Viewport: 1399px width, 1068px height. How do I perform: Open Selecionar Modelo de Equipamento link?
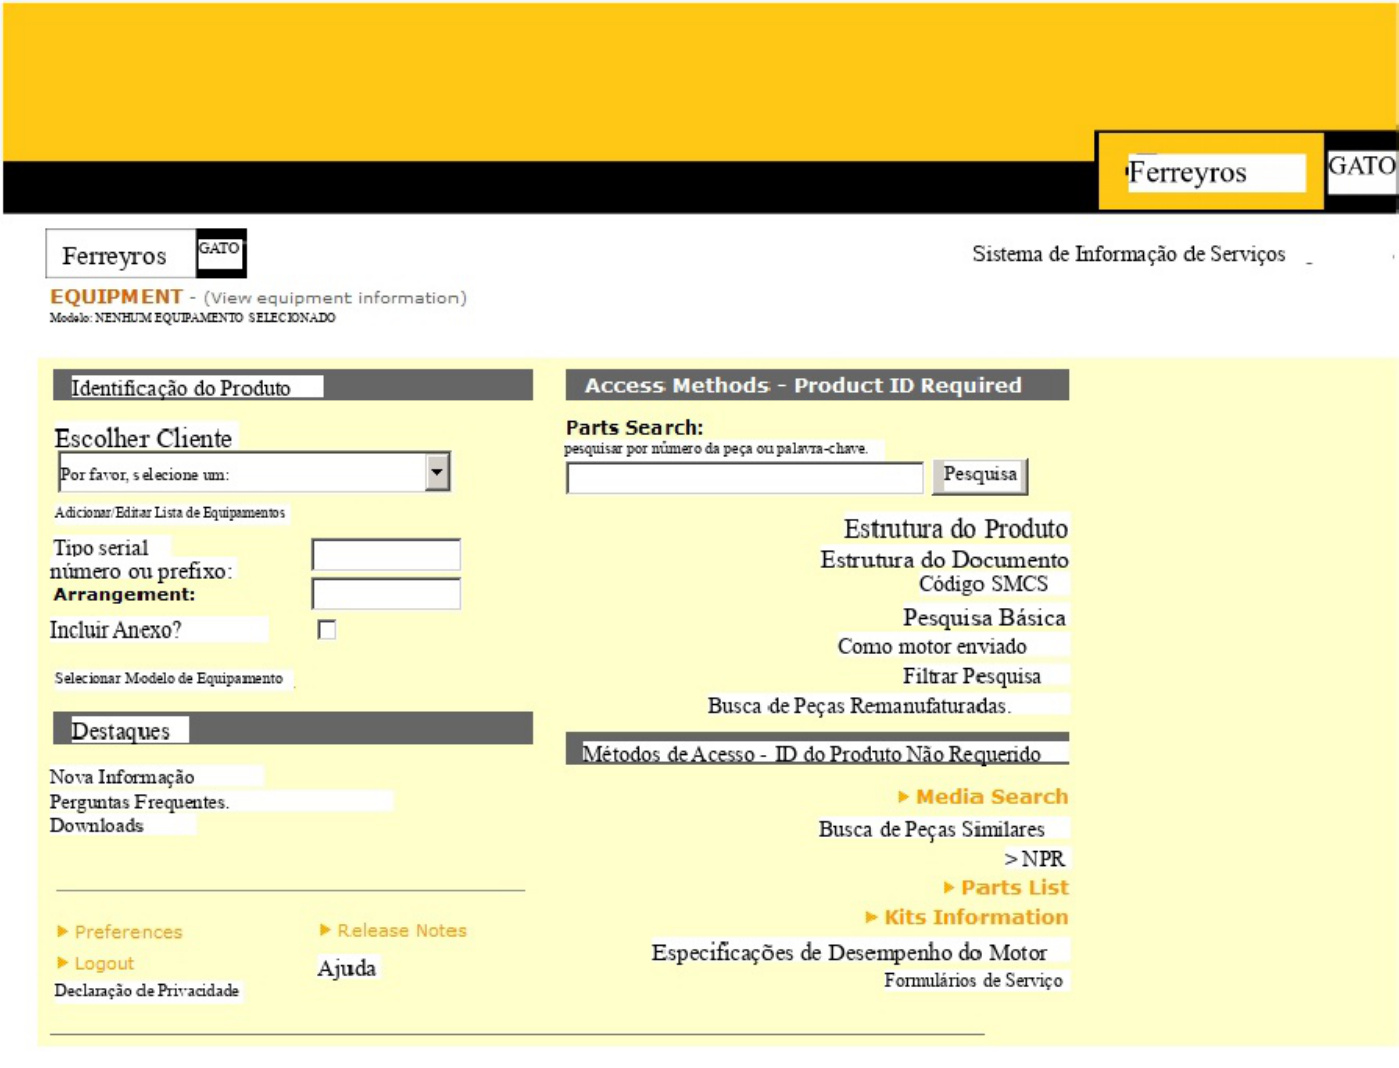[x=169, y=679]
